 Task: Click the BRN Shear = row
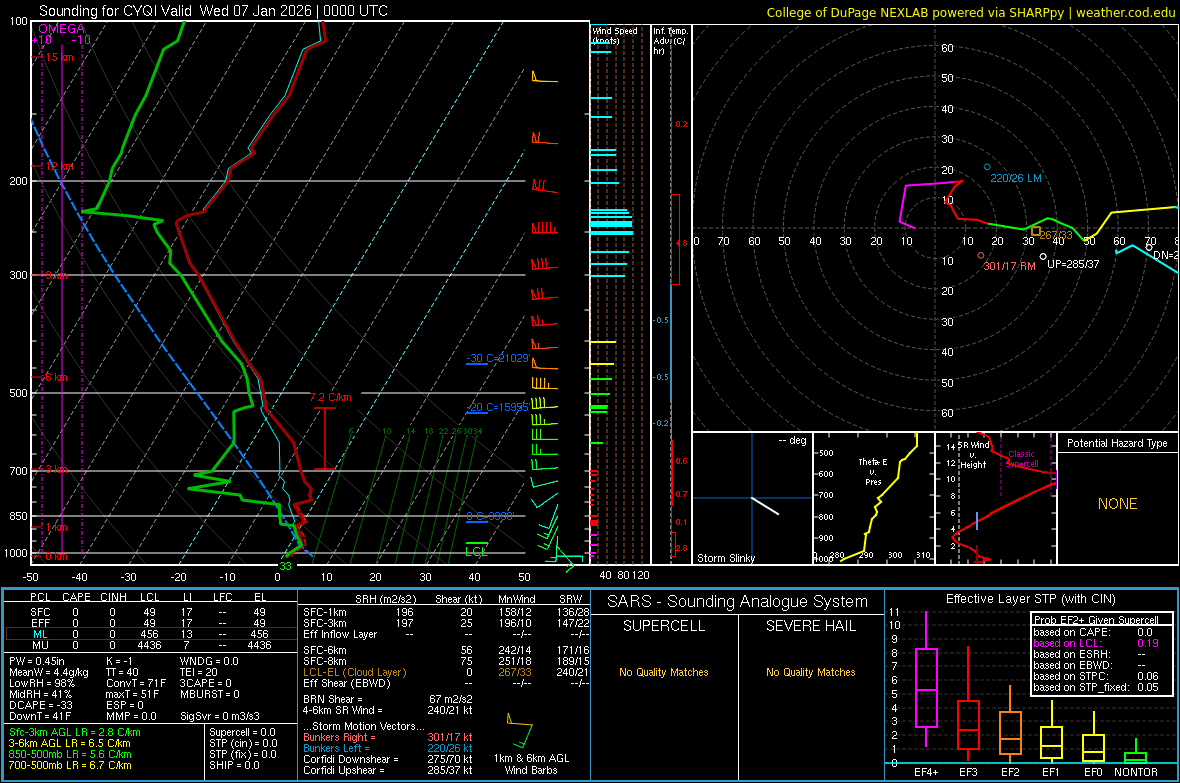coord(388,699)
